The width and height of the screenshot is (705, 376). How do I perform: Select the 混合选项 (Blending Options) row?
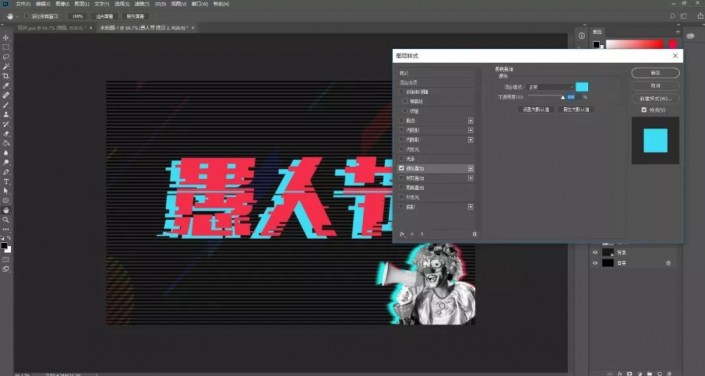point(437,82)
